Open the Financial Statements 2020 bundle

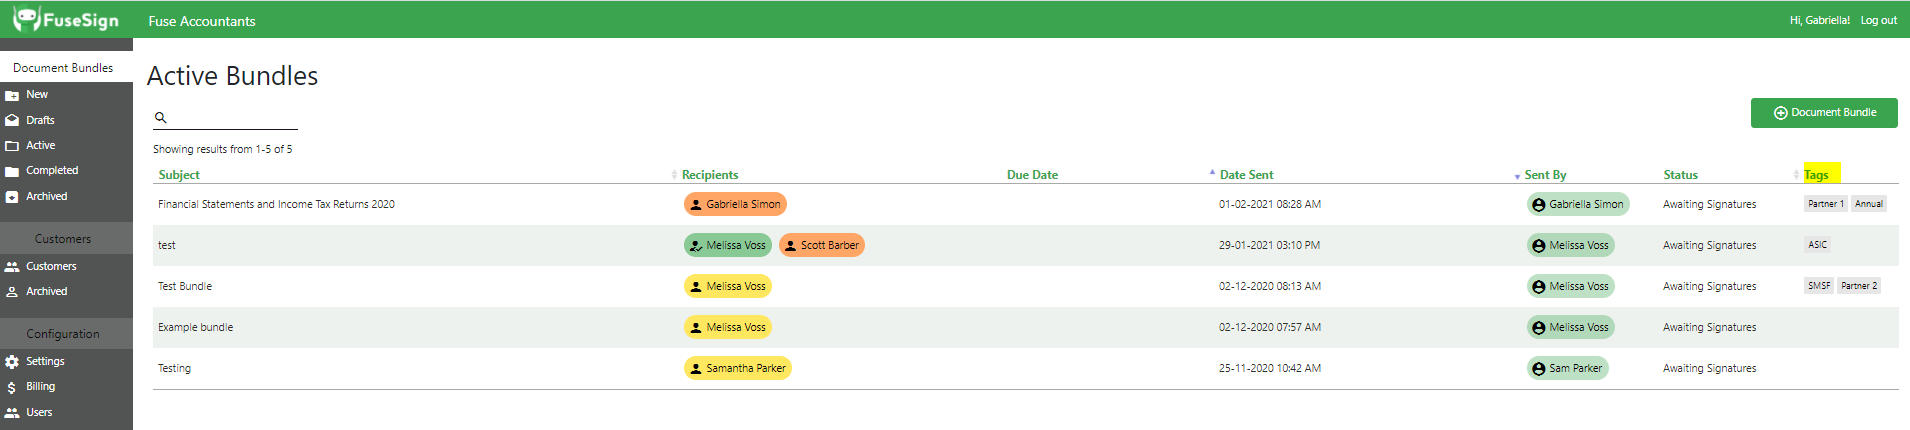point(276,204)
